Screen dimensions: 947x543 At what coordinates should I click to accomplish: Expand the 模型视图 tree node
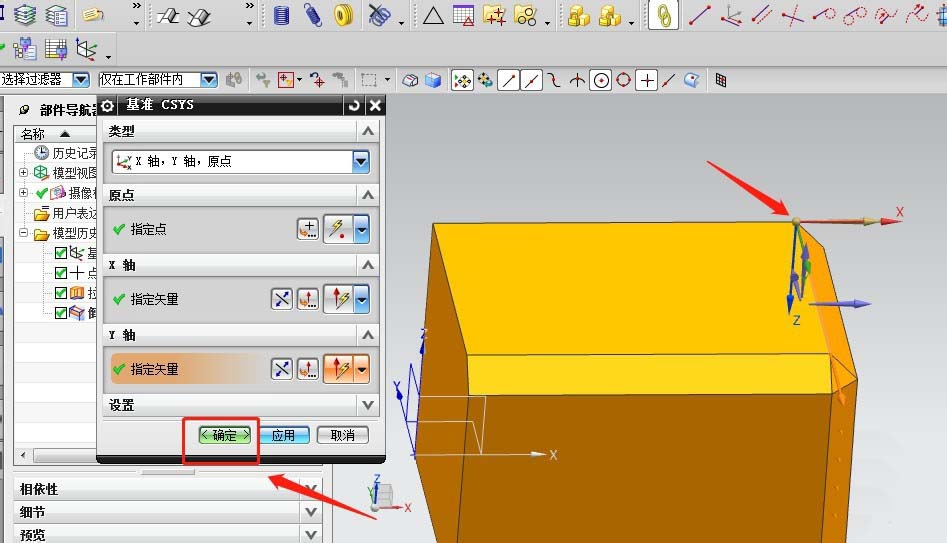pyautogui.click(x=24, y=173)
